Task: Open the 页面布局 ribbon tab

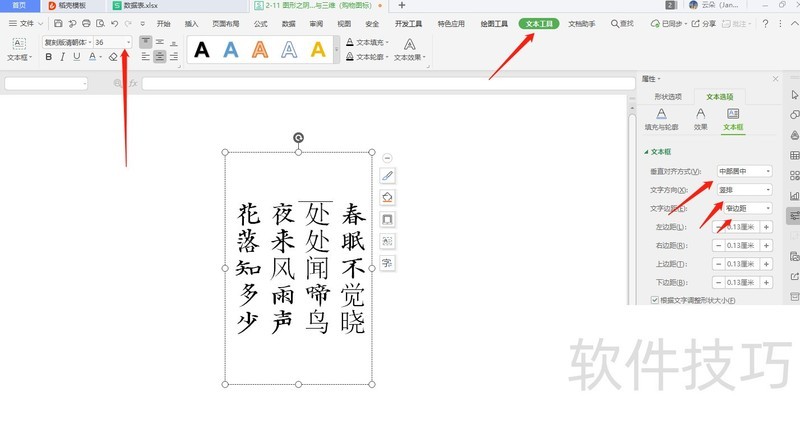Action: 226,23
